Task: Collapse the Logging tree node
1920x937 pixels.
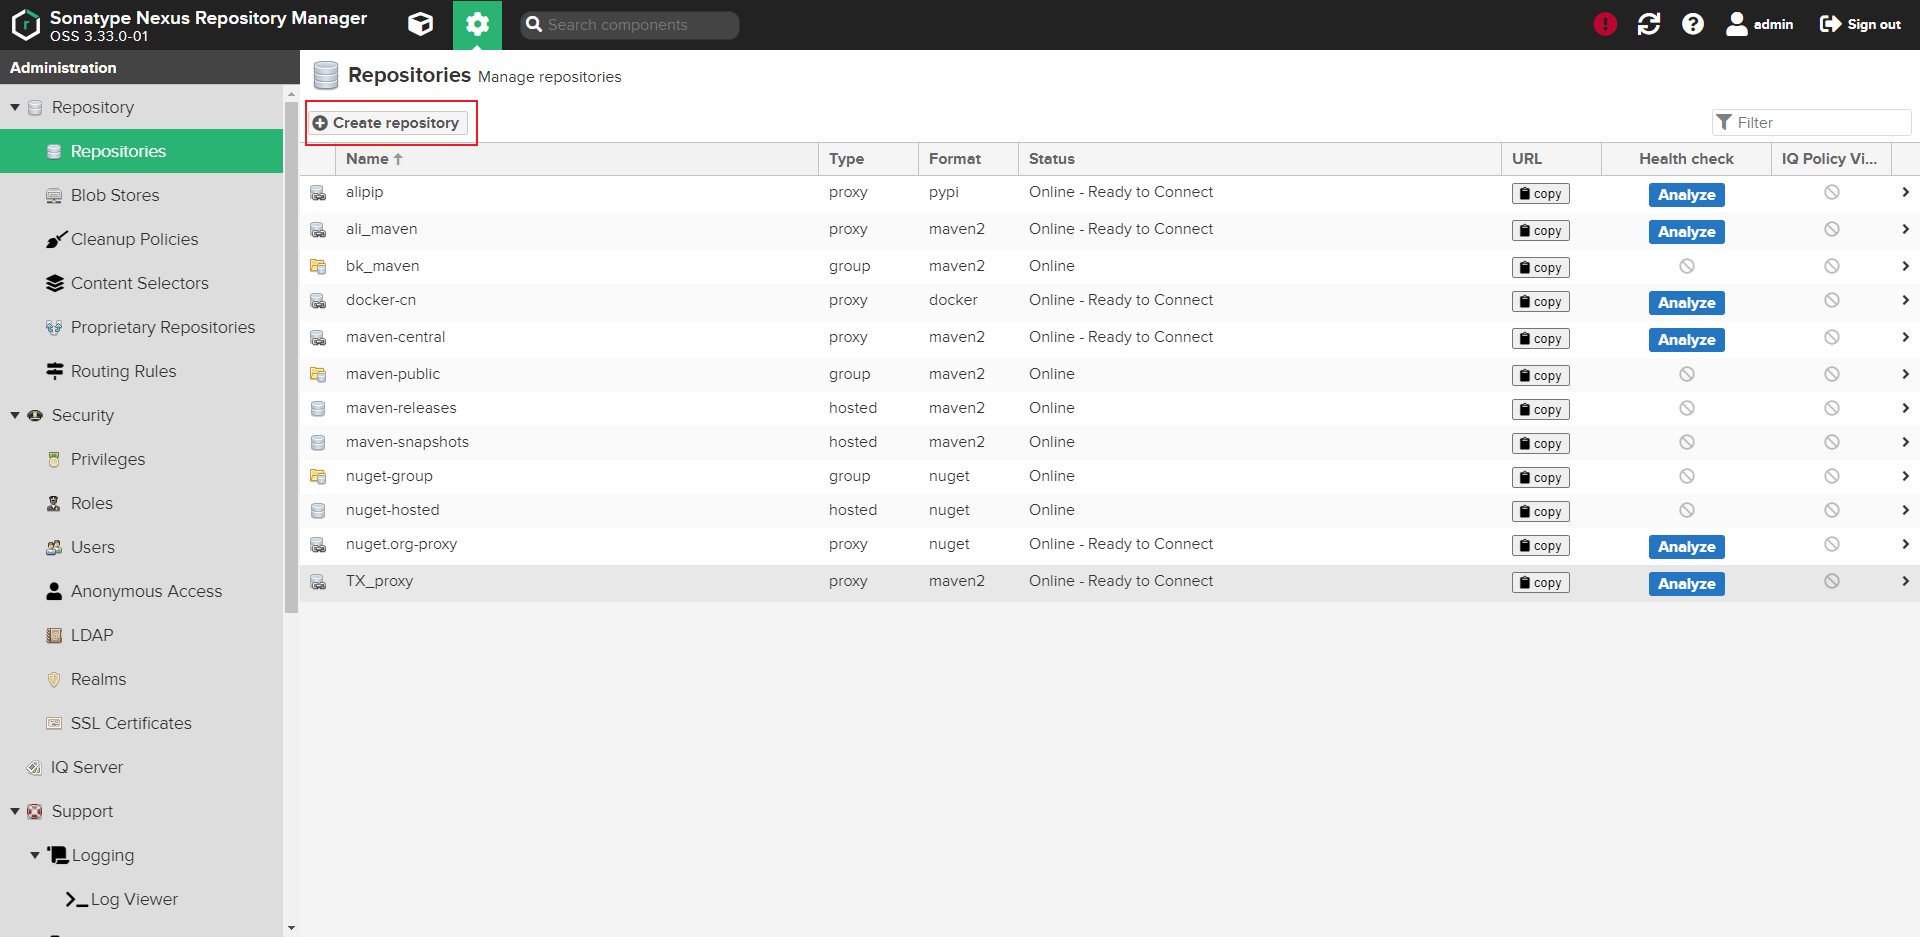Action: click(35, 855)
